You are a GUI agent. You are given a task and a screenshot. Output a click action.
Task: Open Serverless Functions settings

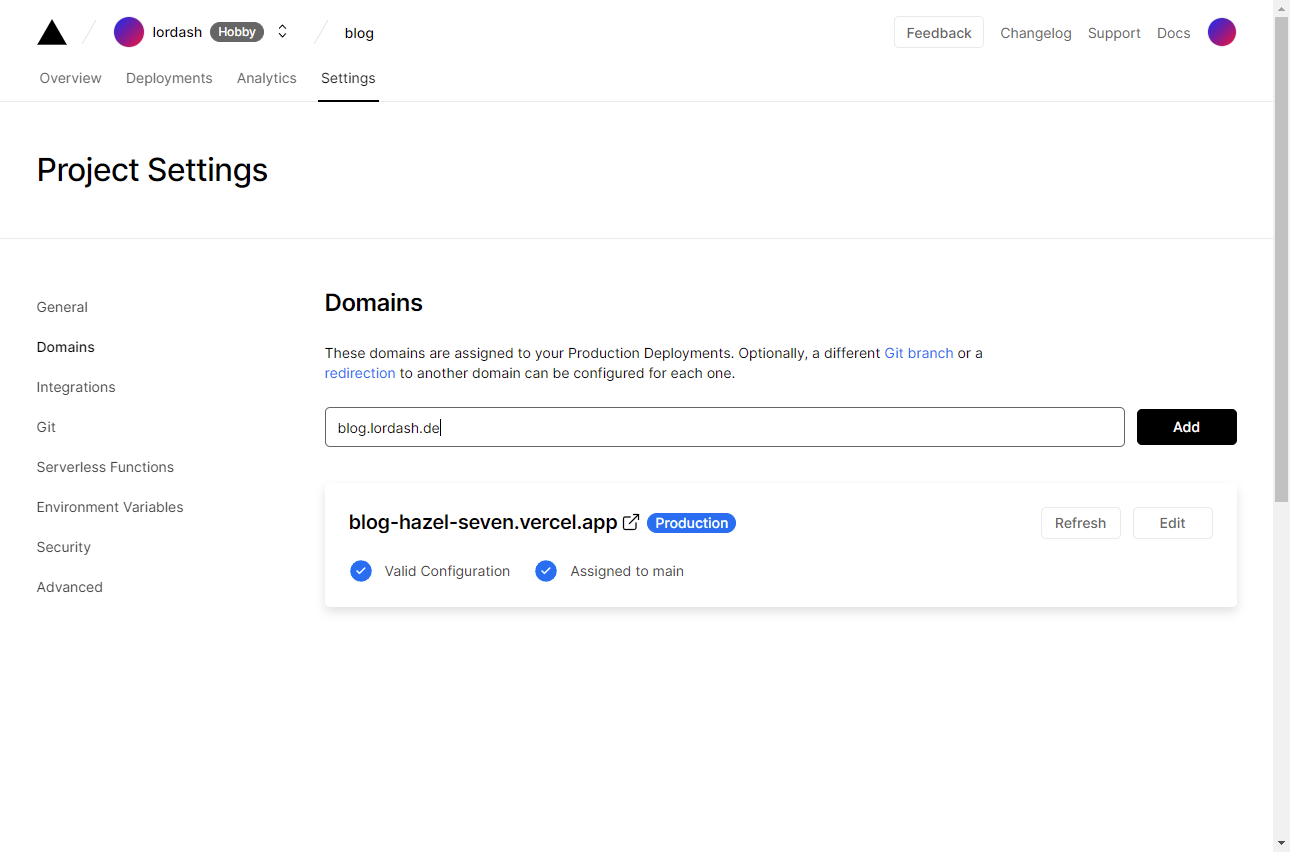(105, 467)
